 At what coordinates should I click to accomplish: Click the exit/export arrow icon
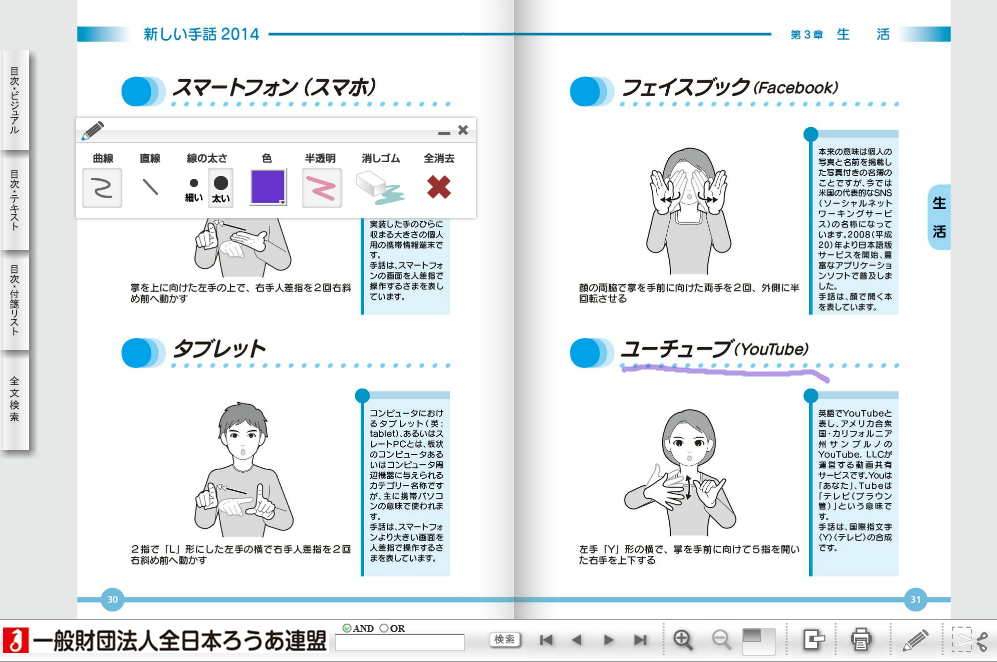[x=813, y=639]
